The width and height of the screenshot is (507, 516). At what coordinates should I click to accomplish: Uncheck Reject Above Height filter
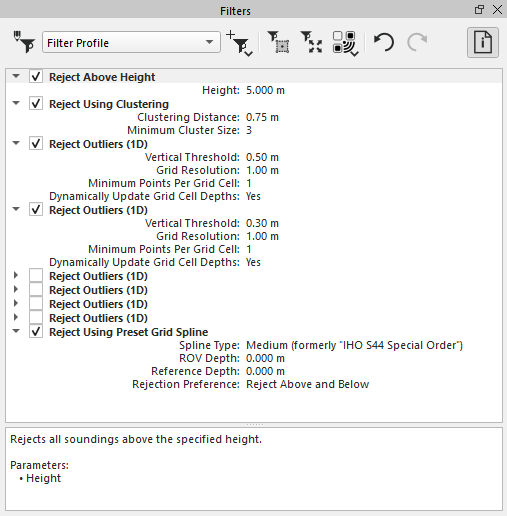pos(36,77)
